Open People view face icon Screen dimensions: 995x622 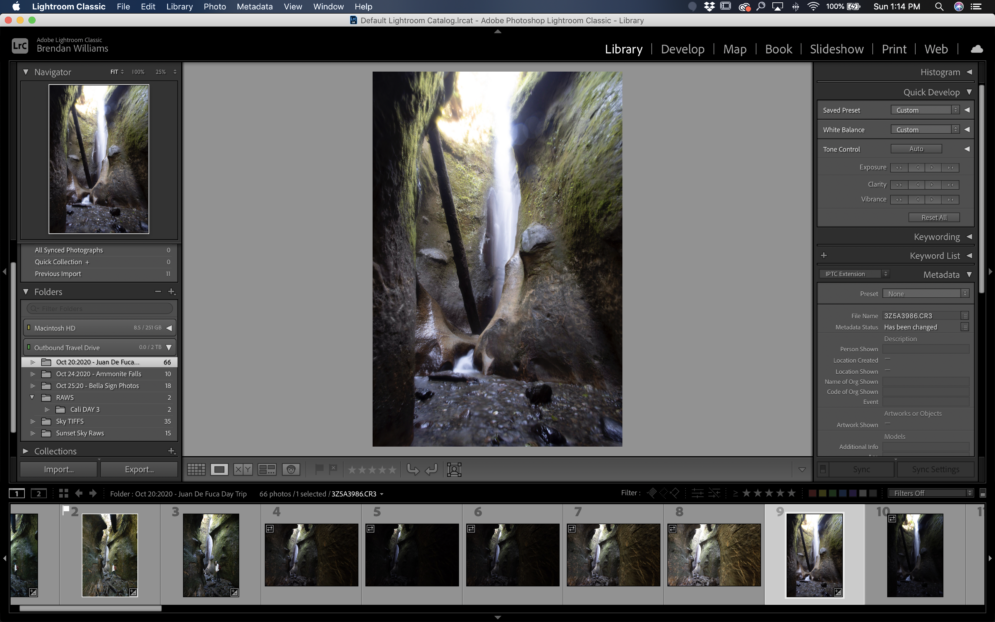click(x=291, y=469)
